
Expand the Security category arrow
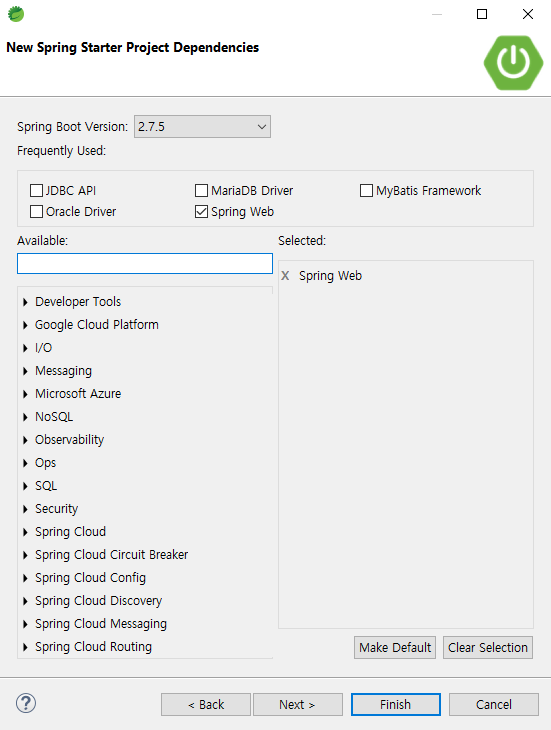[25, 509]
